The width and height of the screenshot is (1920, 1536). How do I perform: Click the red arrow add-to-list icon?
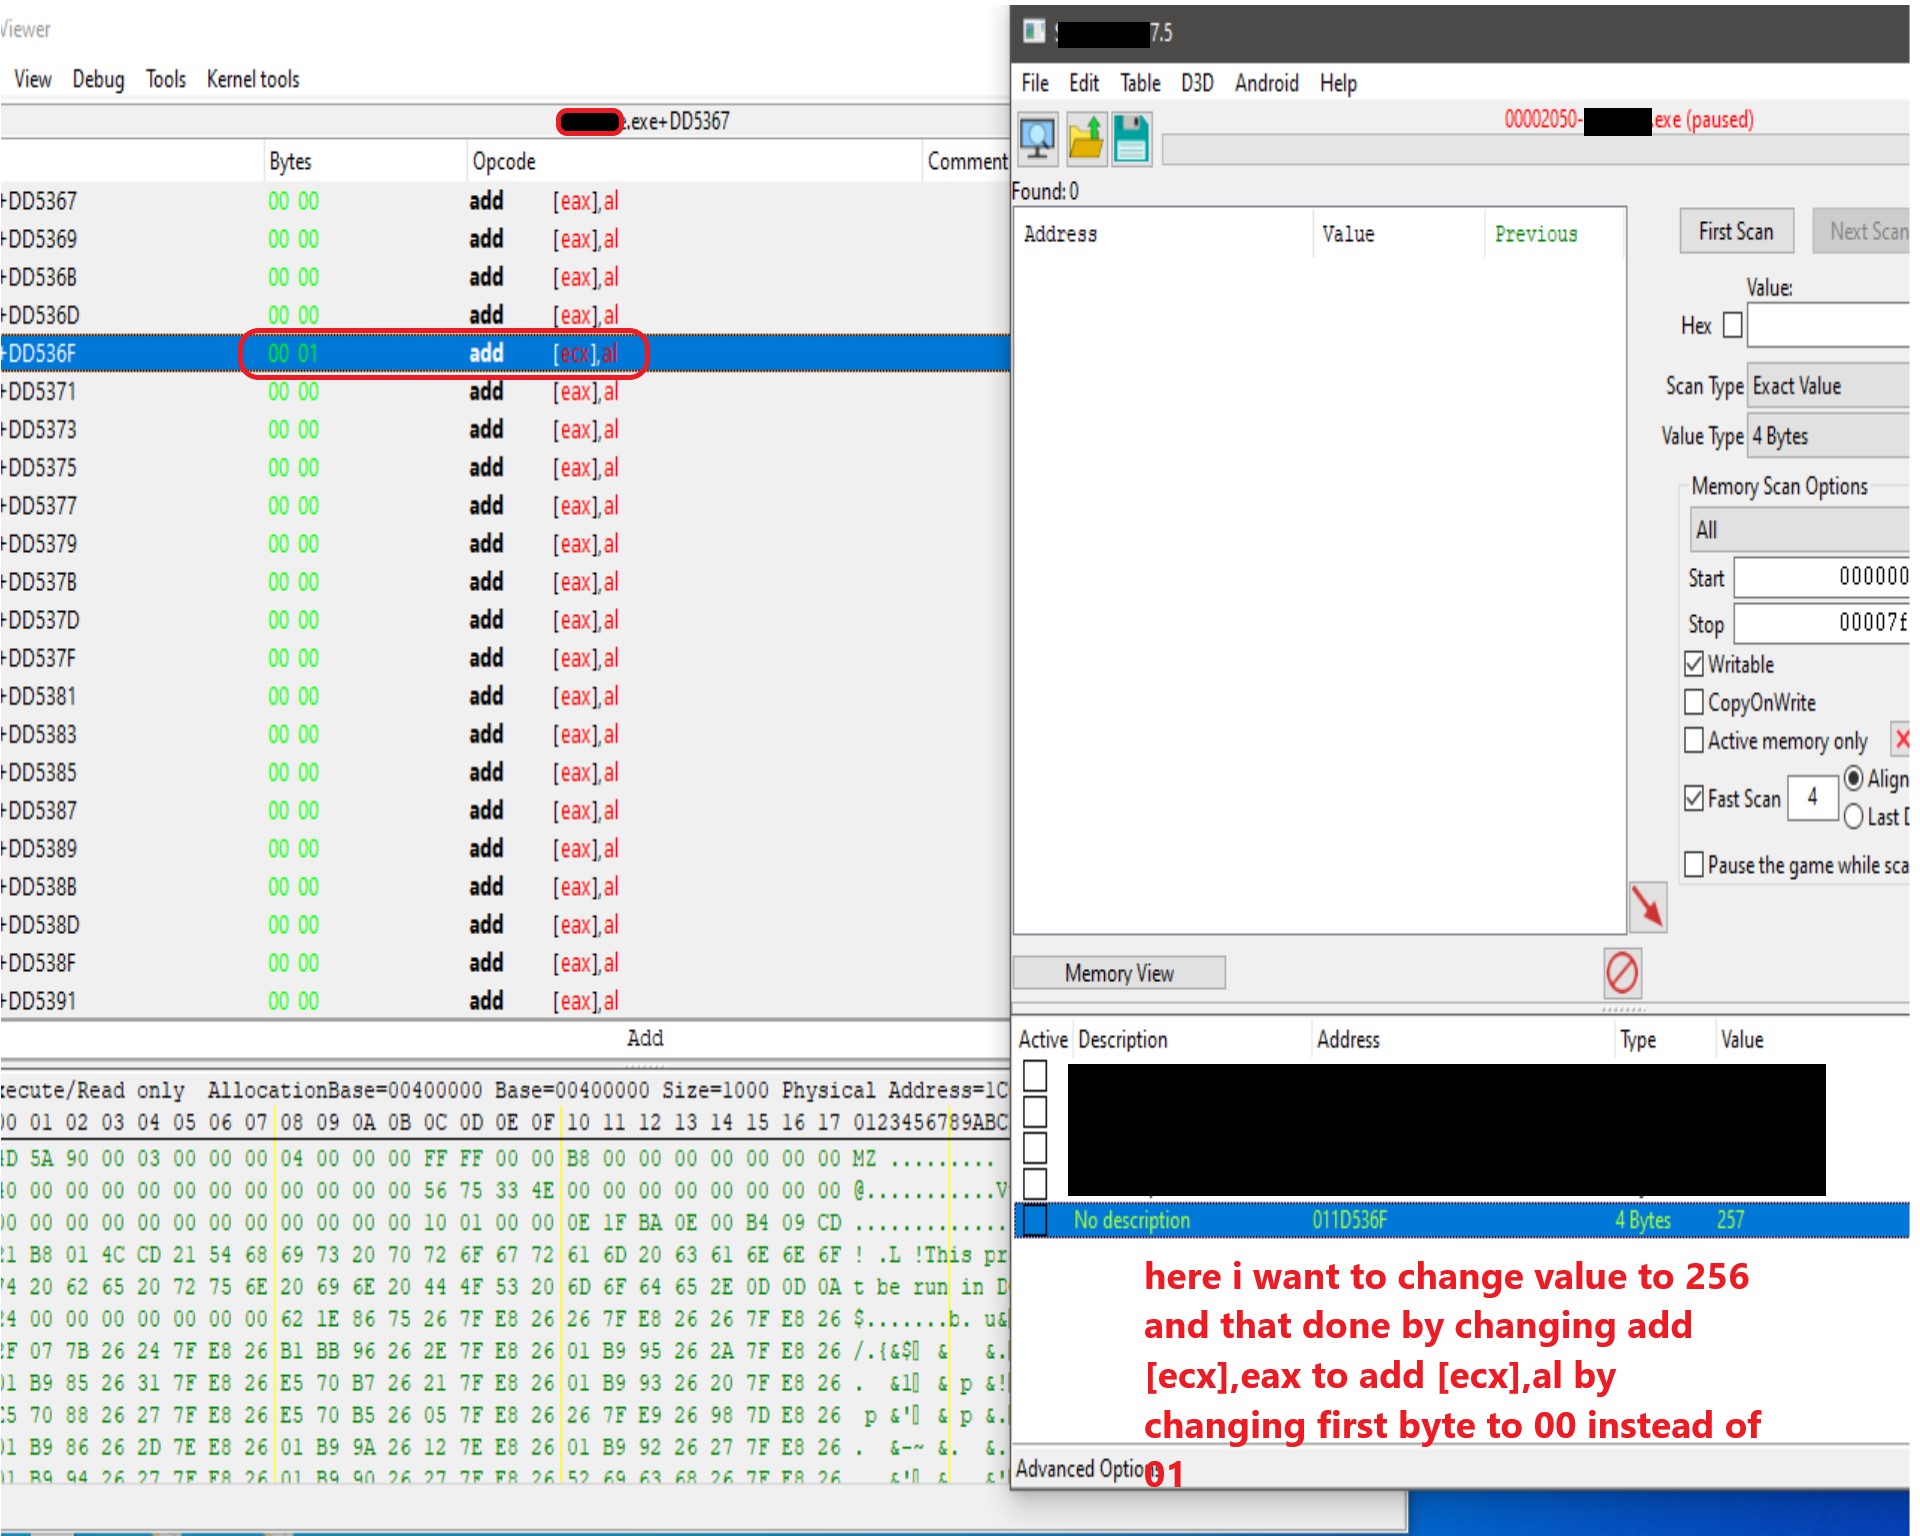[x=1647, y=907]
